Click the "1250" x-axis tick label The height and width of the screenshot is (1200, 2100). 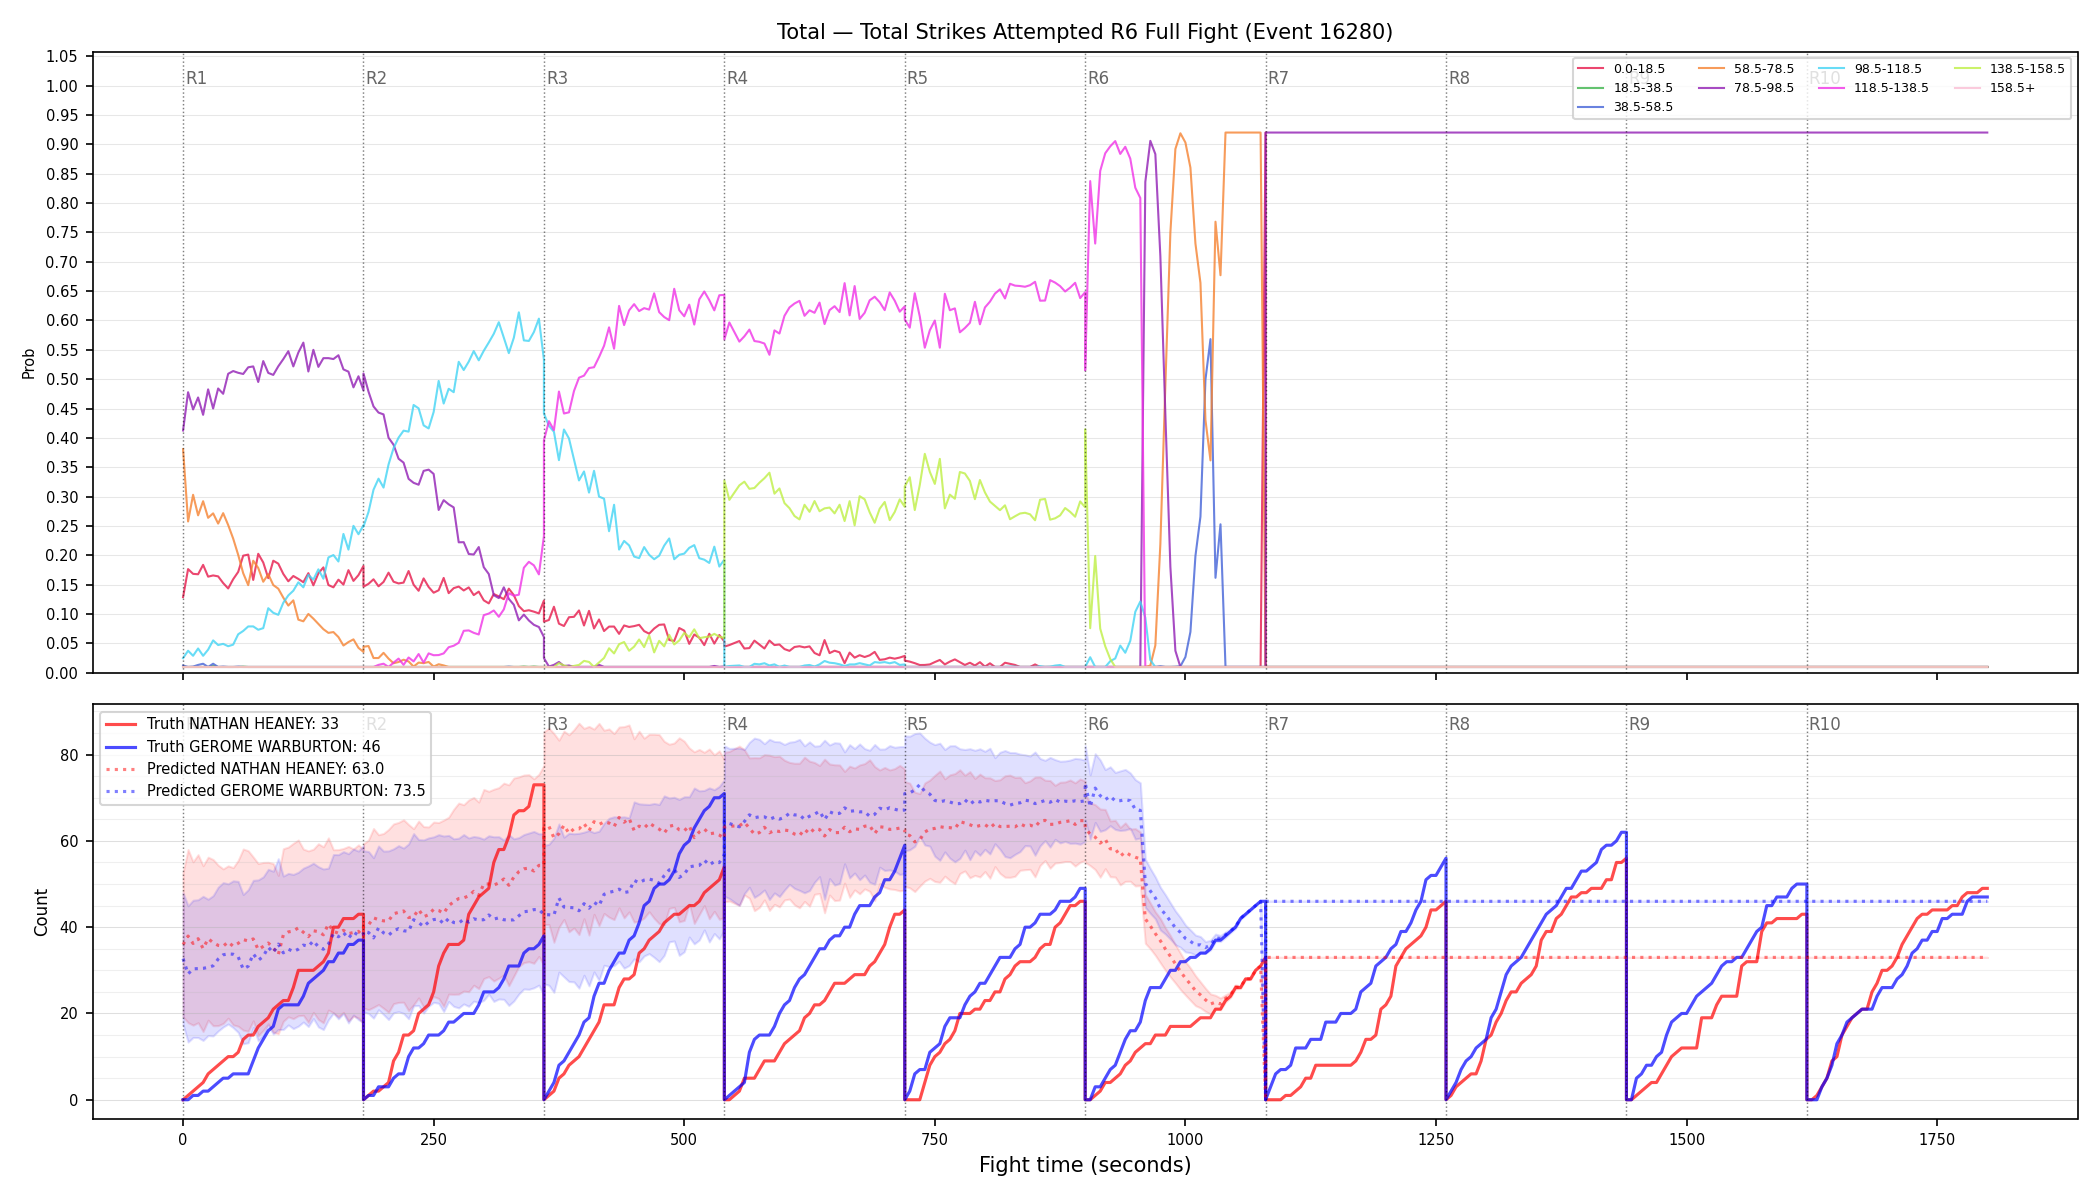point(1436,1139)
